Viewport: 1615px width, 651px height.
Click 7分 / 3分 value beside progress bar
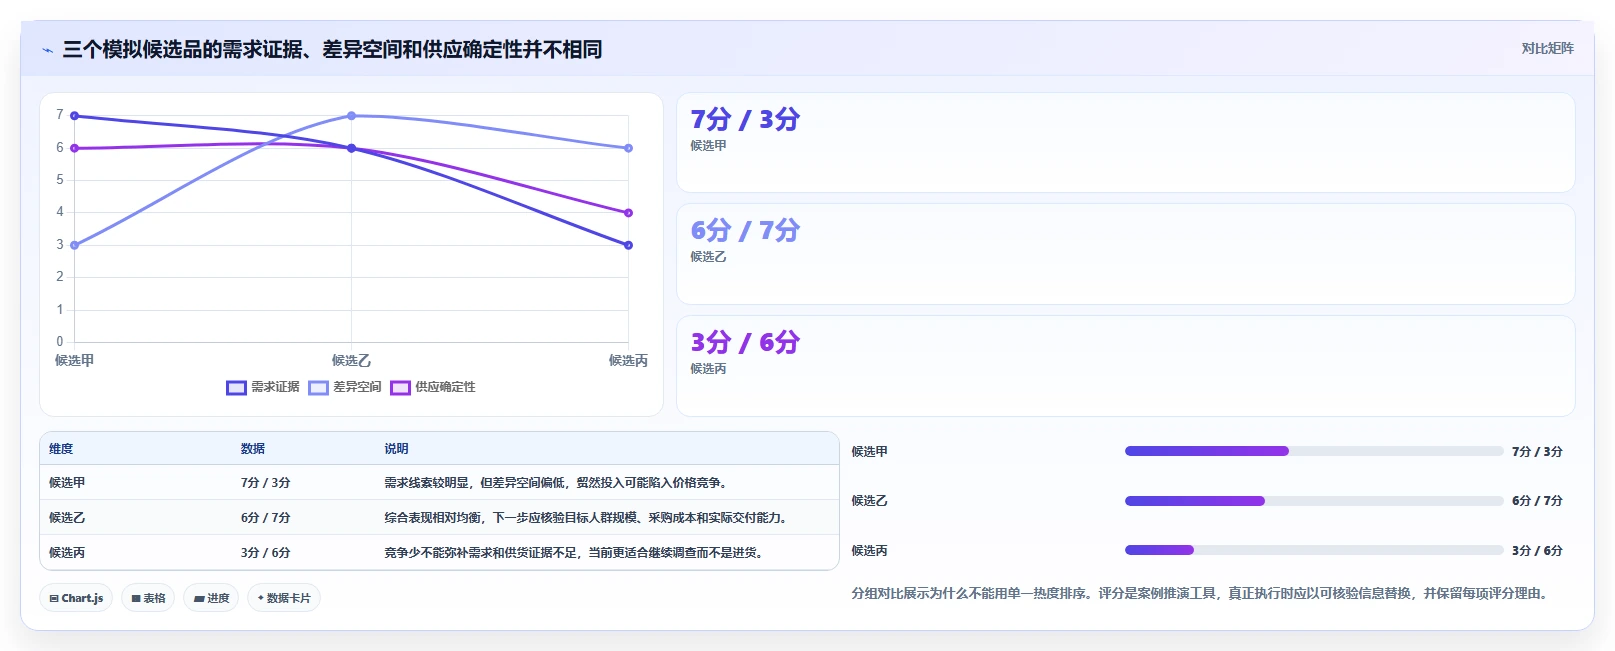[x=1537, y=452]
